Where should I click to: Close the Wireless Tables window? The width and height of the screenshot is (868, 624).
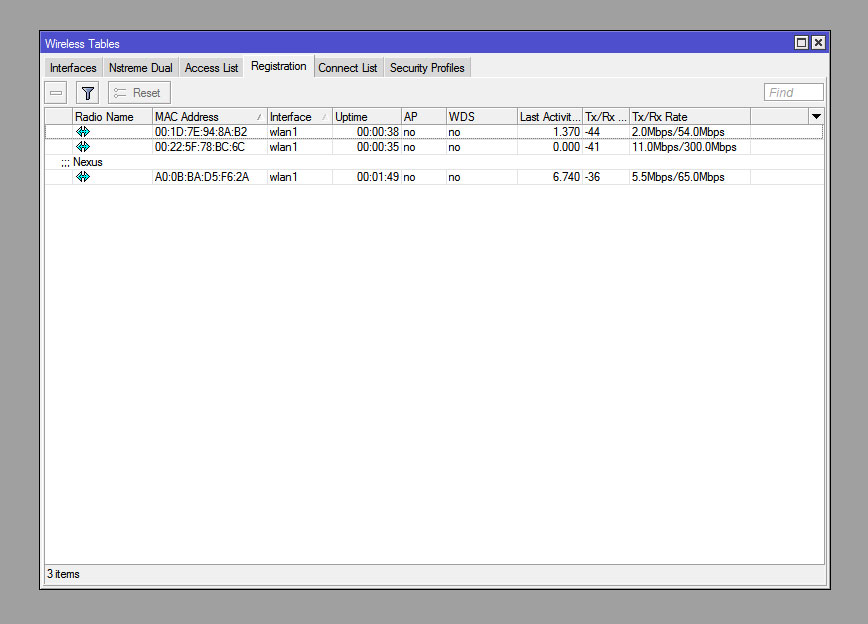pyautogui.click(x=818, y=43)
